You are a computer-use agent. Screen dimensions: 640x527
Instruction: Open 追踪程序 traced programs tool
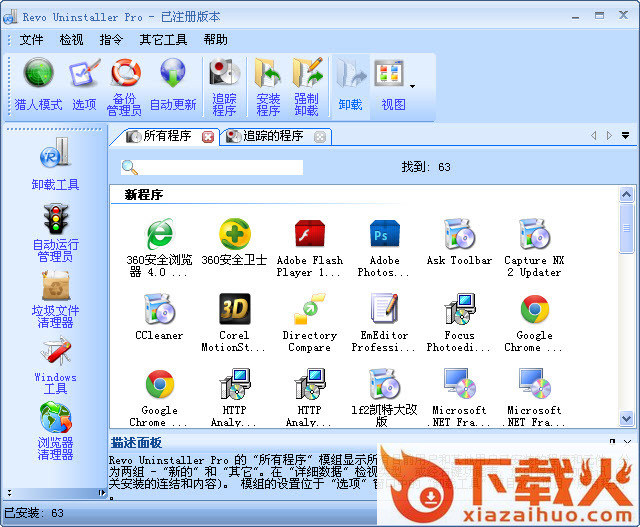pyautogui.click(x=224, y=87)
